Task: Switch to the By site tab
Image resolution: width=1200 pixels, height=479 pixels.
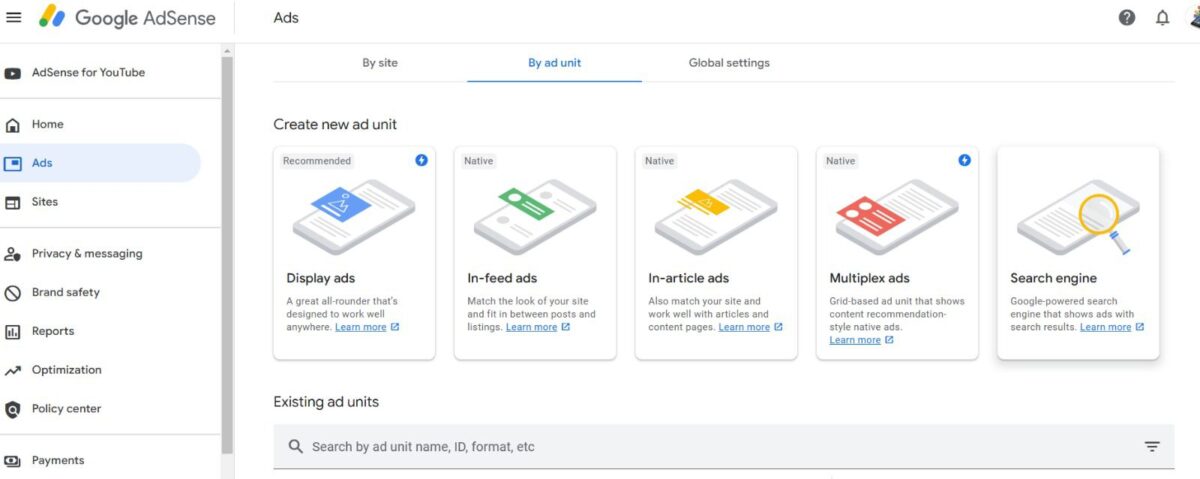Action: tap(380, 62)
